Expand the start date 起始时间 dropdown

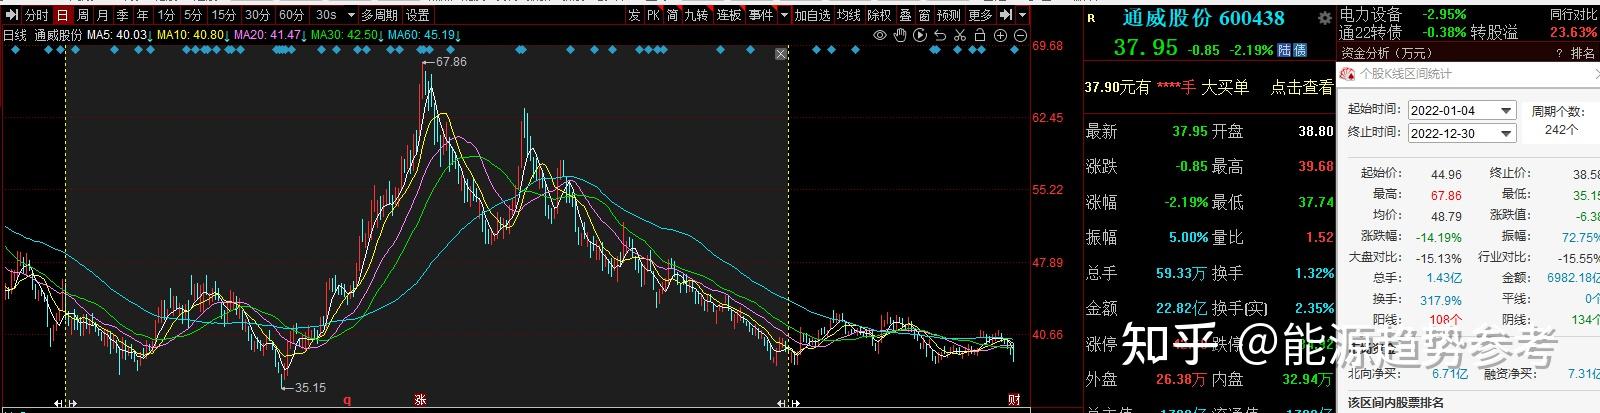point(1505,111)
